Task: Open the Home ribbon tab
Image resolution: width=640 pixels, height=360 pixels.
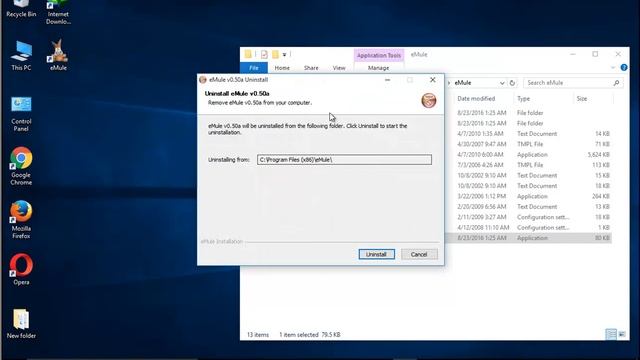Action: pos(282,68)
